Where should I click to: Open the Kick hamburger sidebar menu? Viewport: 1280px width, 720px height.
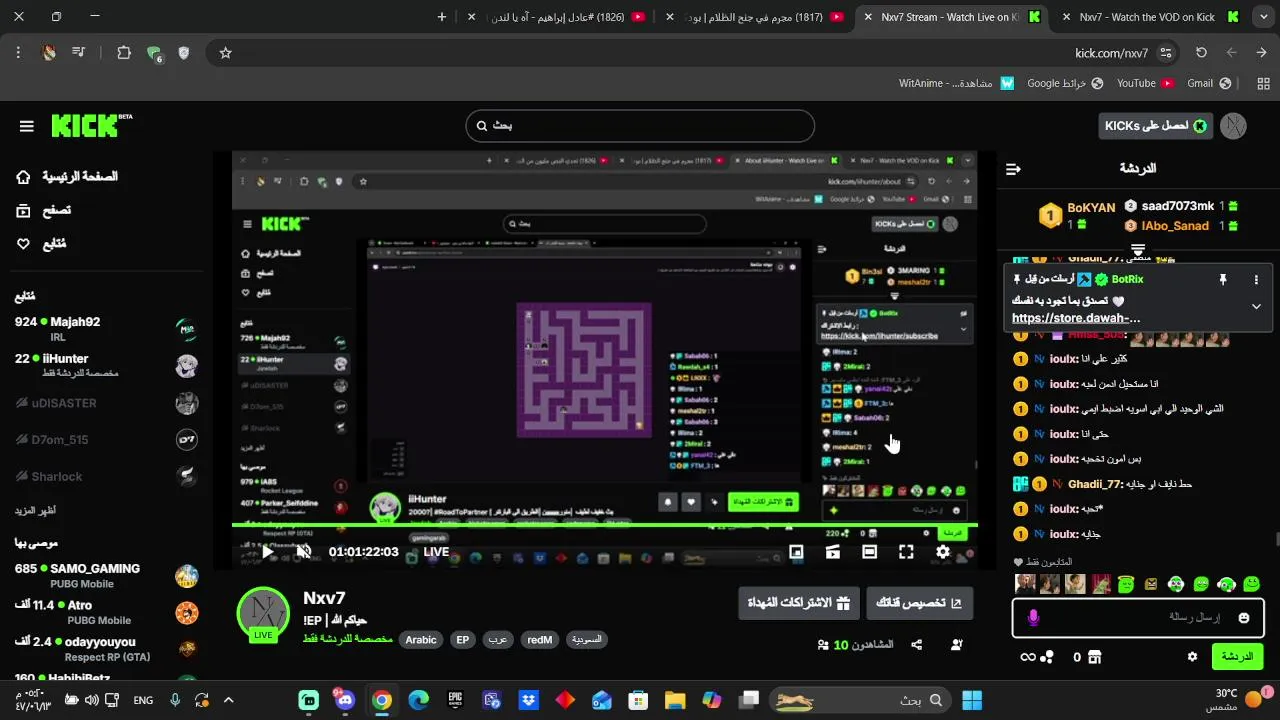tap(27, 126)
